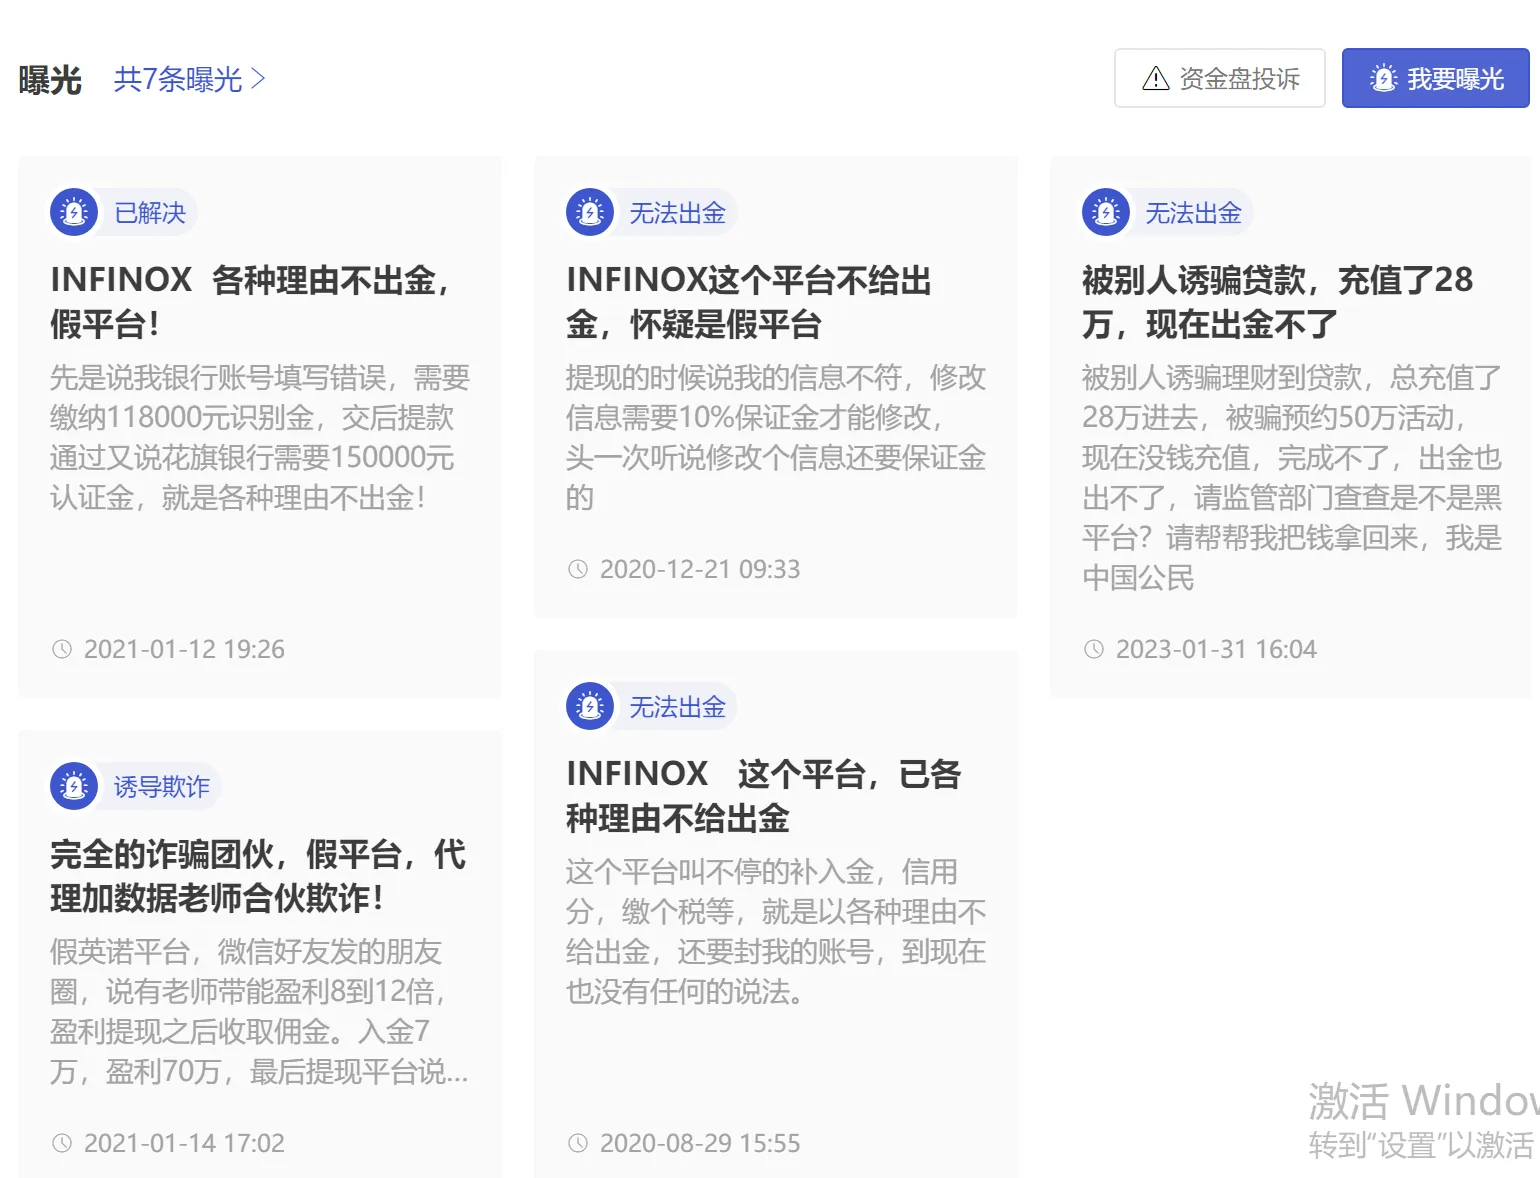The height and width of the screenshot is (1178, 1540).
Task: Click the siren icon beside 诱导欺诈 tag
Action: click(x=74, y=786)
